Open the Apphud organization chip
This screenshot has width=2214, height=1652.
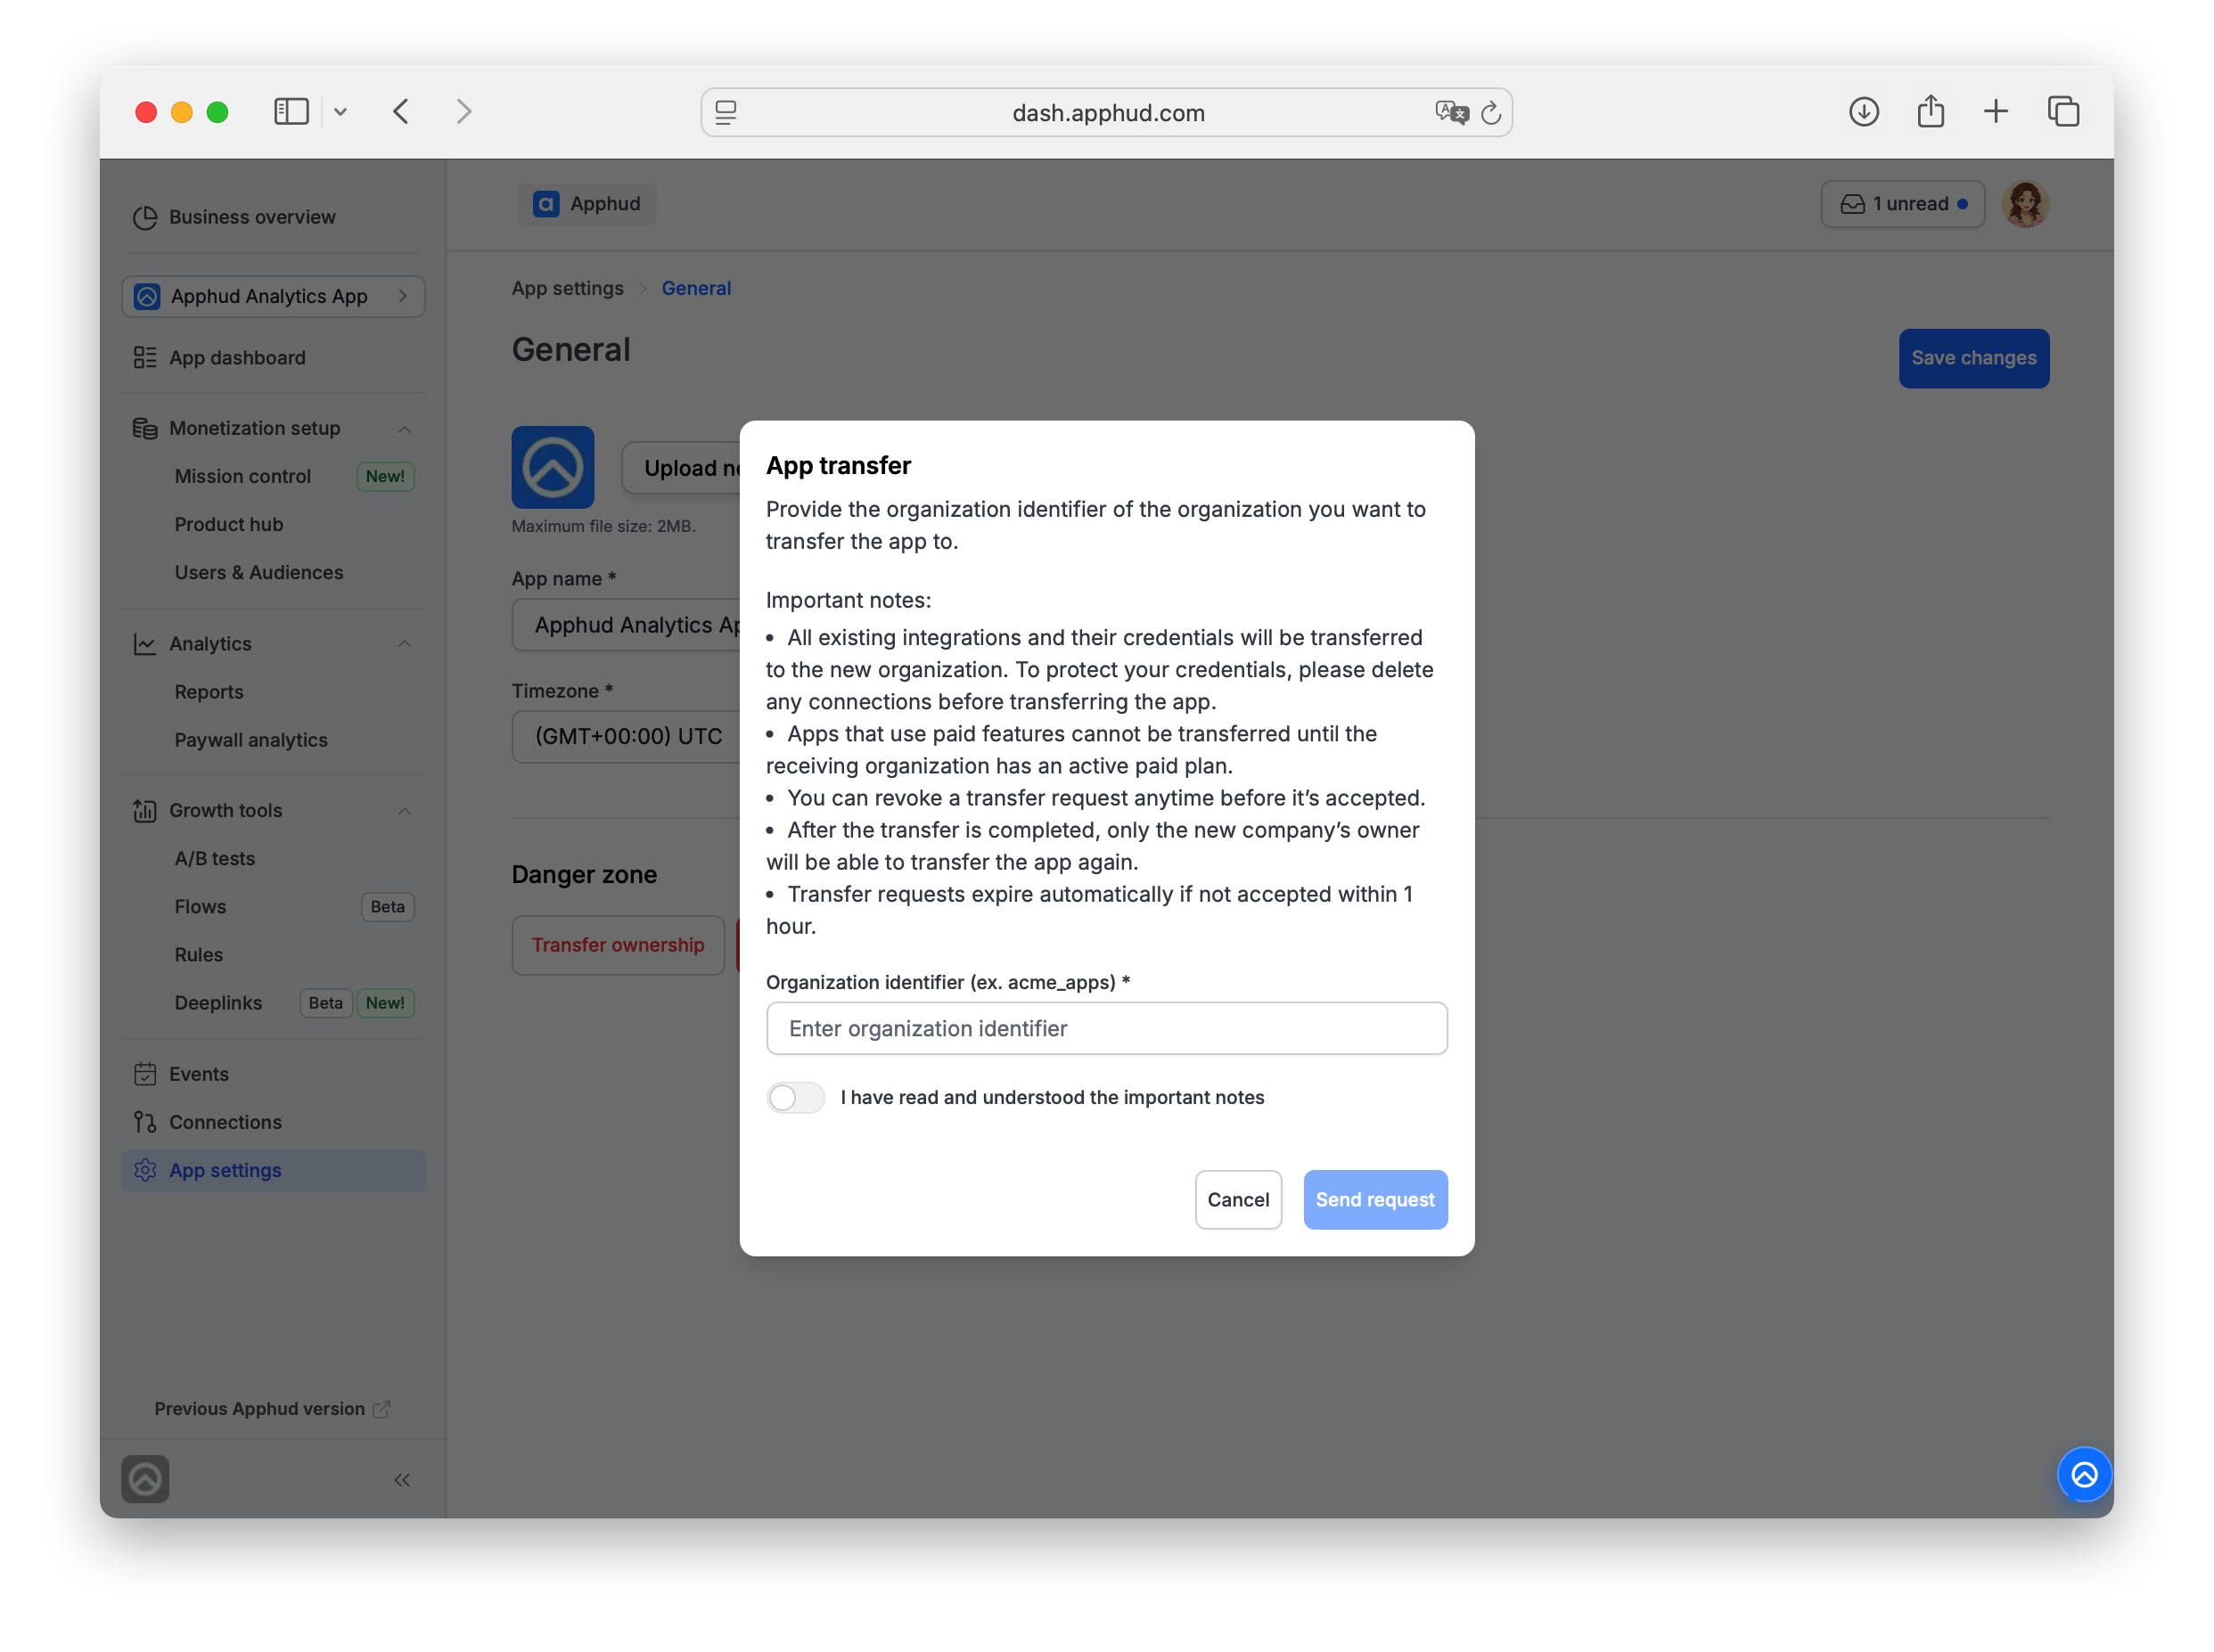(587, 204)
